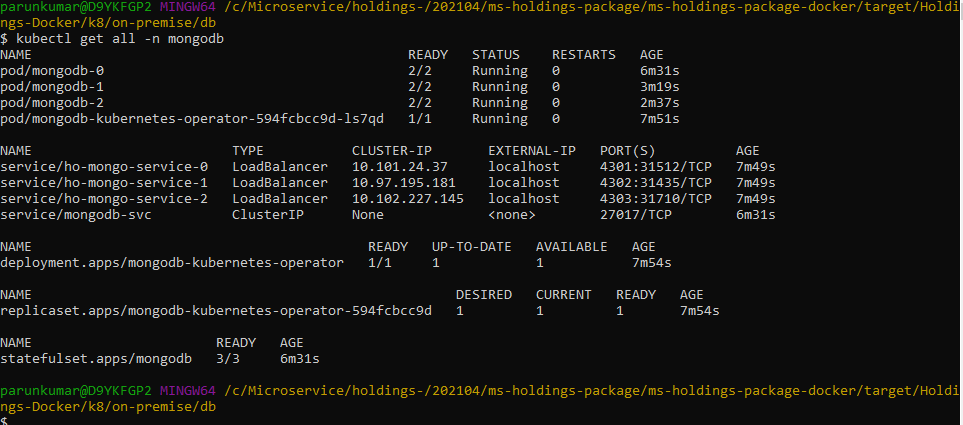Click the RESTARTS column header
The width and height of the screenshot is (963, 425).
click(x=584, y=55)
